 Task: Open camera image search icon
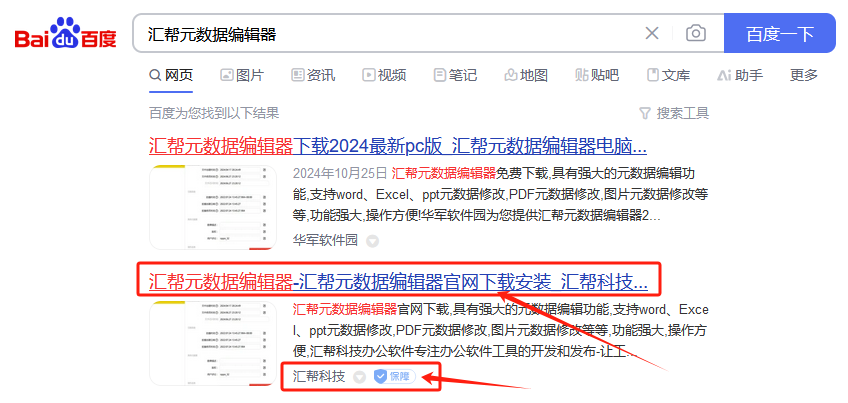[x=695, y=34]
